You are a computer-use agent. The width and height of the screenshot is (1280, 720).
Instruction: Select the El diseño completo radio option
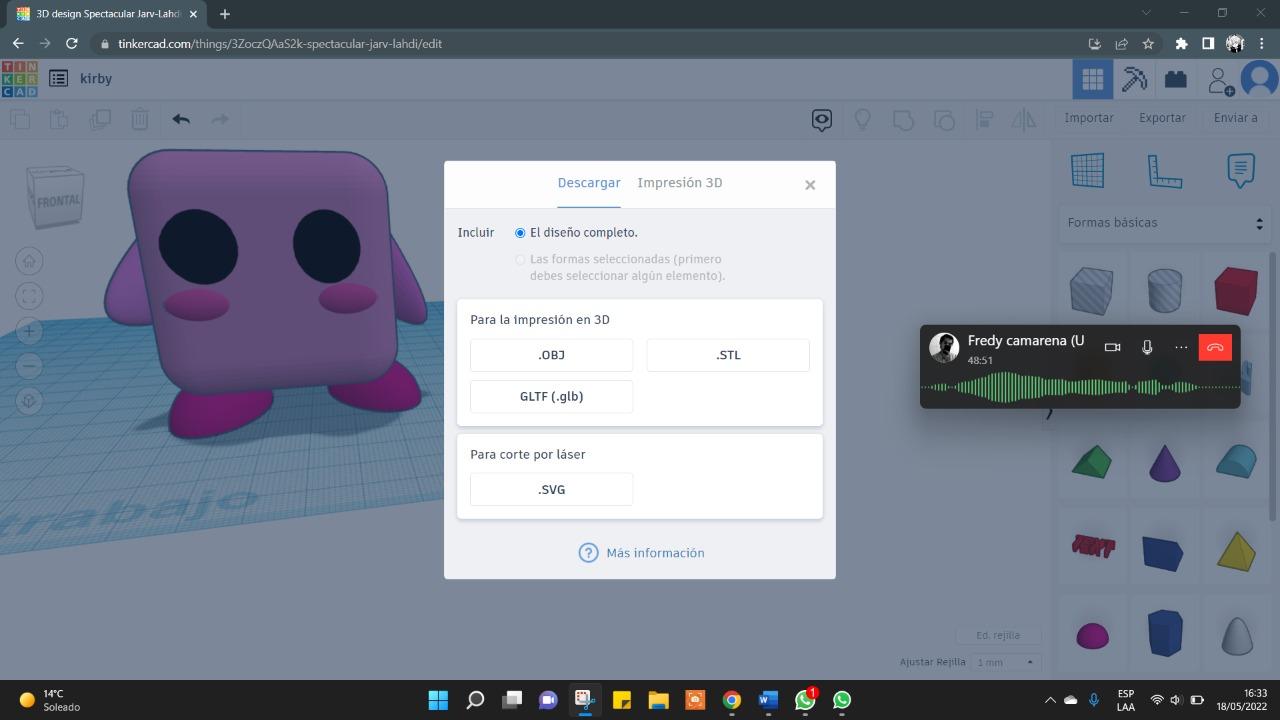tap(520, 233)
